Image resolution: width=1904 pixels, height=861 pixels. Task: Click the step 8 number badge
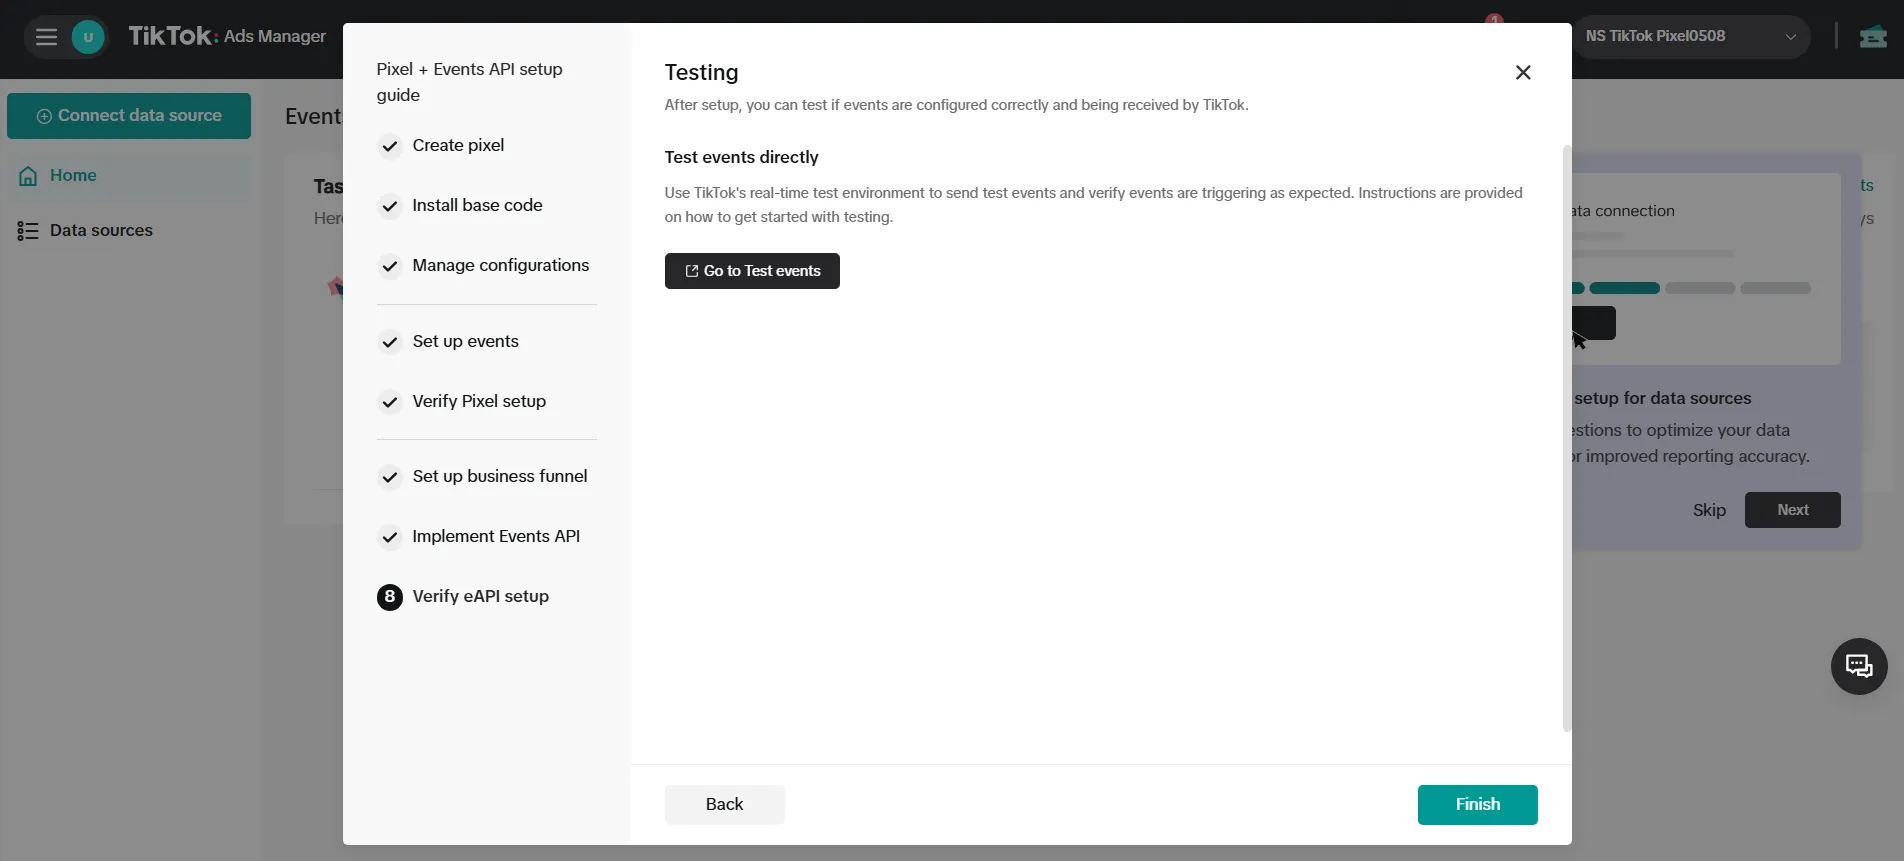click(390, 597)
